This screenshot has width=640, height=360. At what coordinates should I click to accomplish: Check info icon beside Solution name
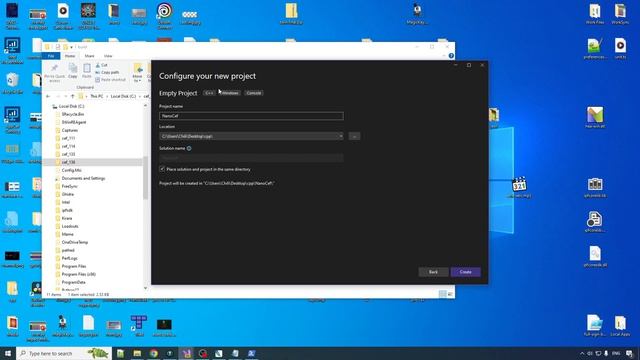tap(189, 148)
